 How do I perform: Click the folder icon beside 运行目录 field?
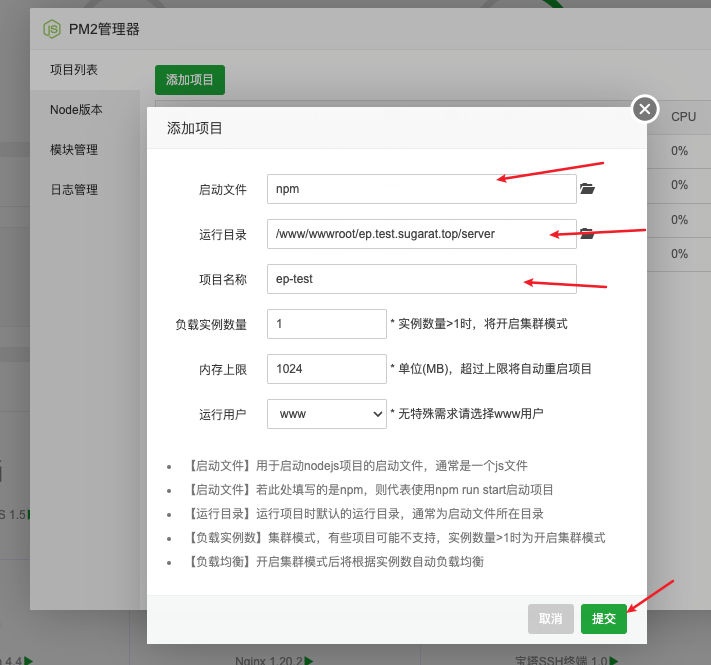pos(587,233)
